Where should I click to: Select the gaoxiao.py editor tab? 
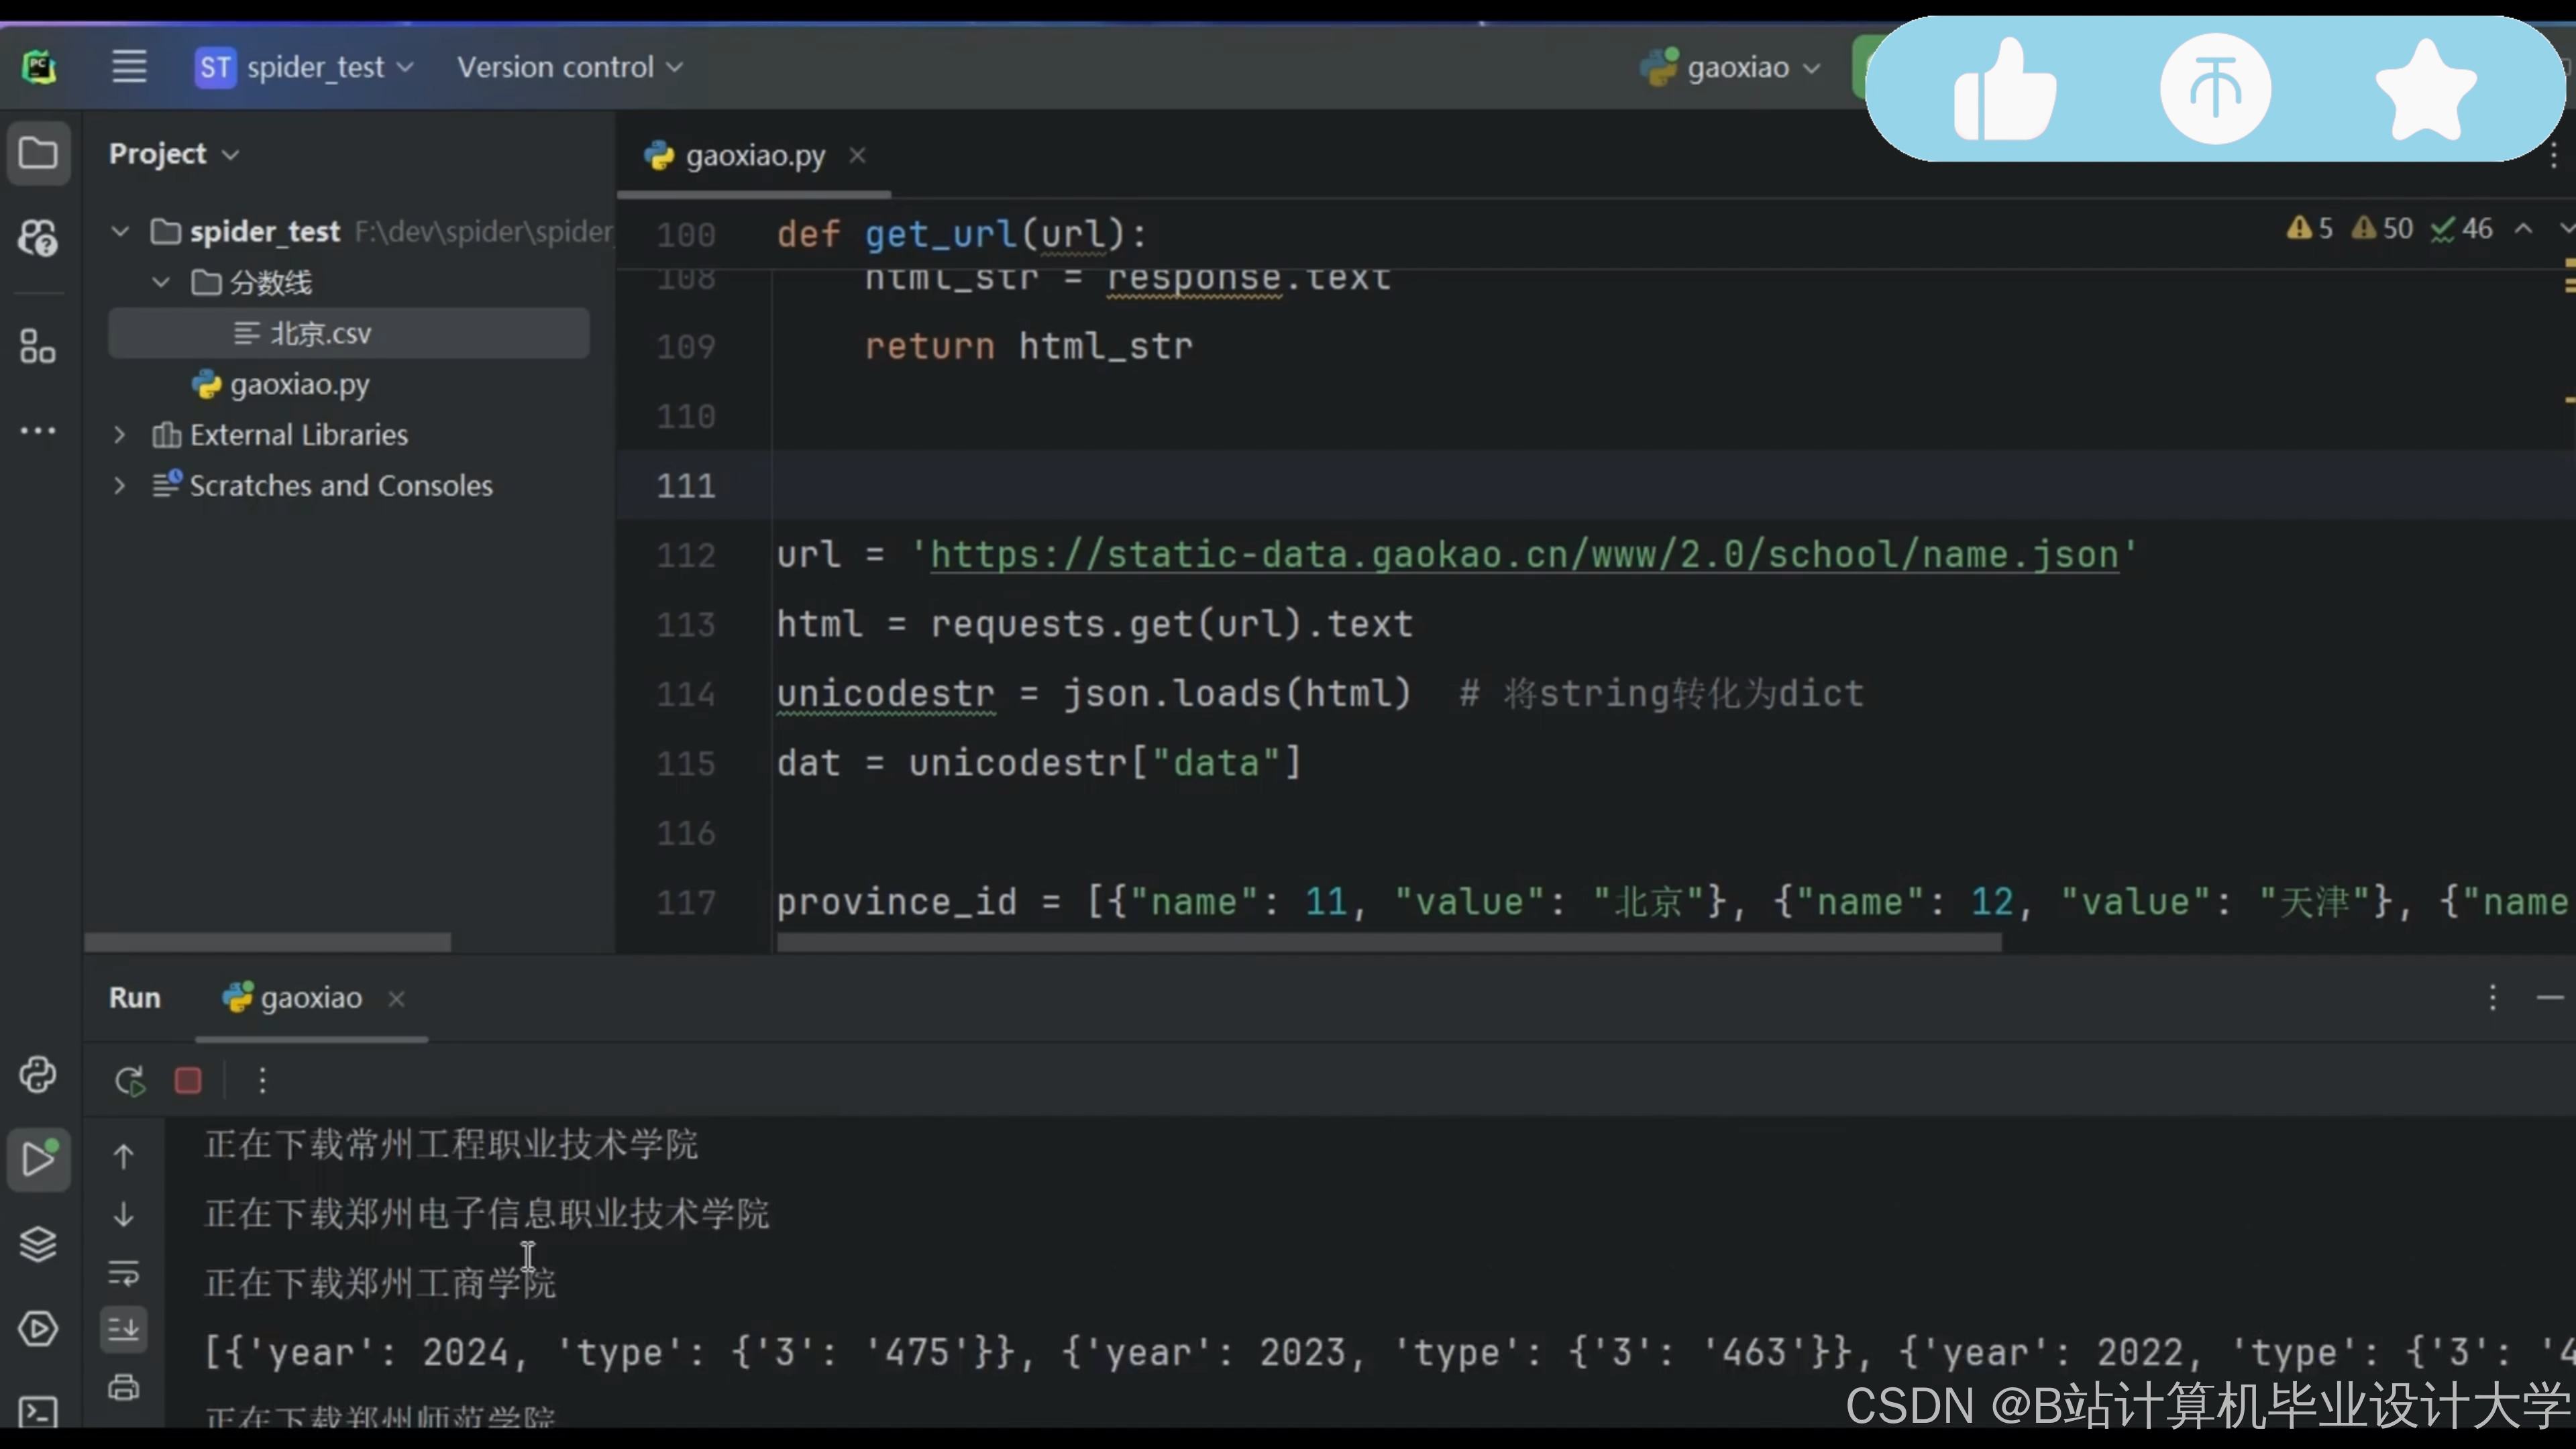pyautogui.click(x=754, y=156)
